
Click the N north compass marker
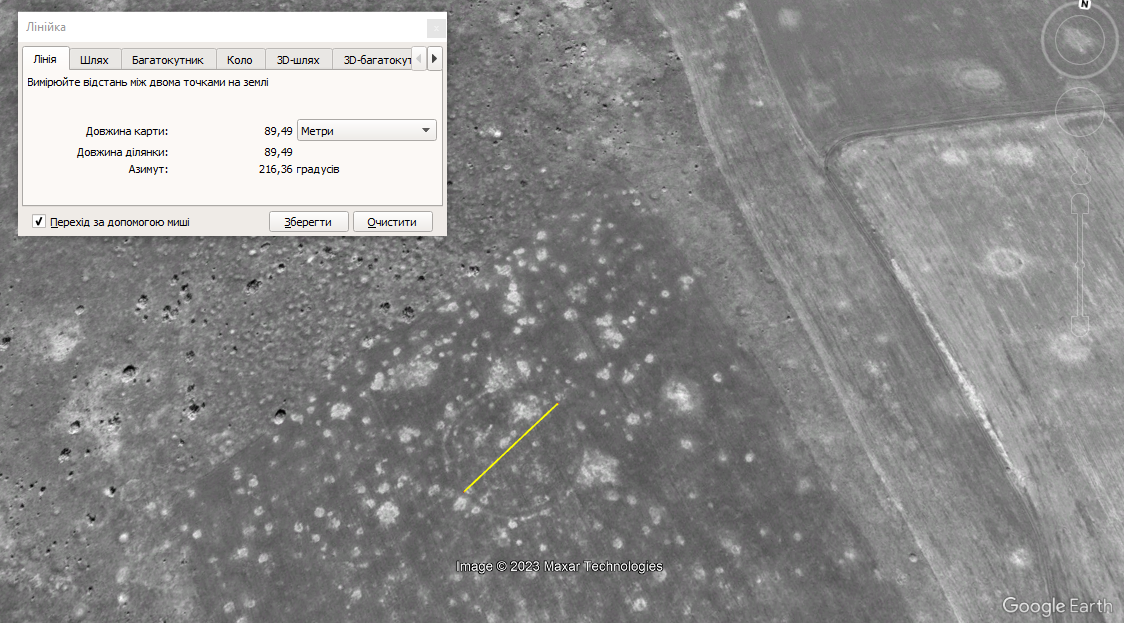pyautogui.click(x=1085, y=4)
